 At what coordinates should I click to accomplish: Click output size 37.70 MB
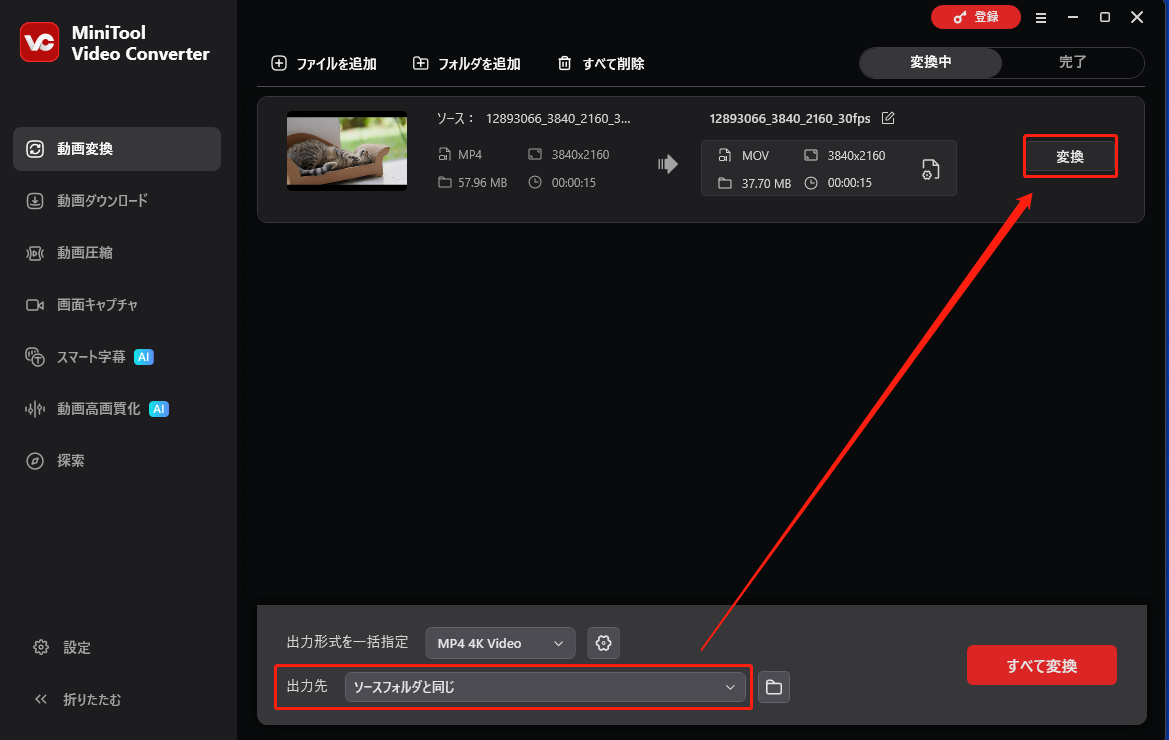(766, 183)
